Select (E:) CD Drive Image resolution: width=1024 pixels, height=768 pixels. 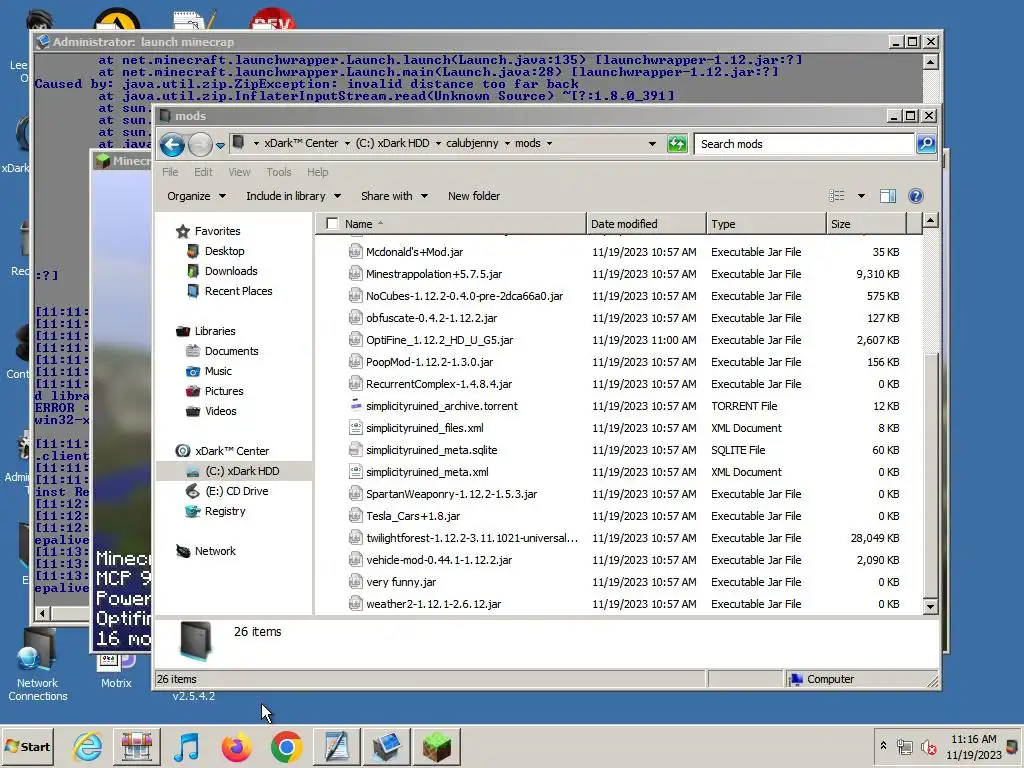236,491
